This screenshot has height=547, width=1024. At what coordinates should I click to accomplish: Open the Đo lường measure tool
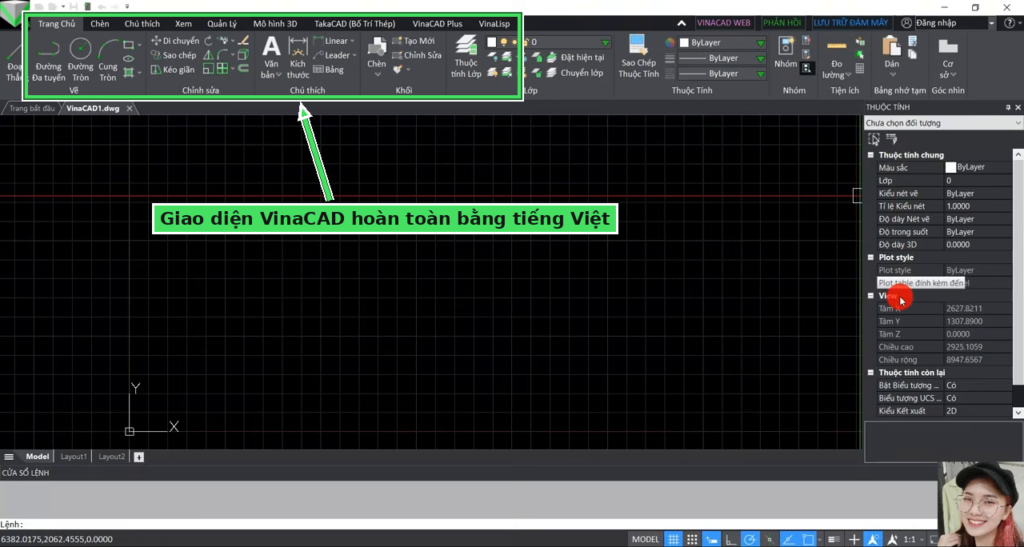point(836,60)
